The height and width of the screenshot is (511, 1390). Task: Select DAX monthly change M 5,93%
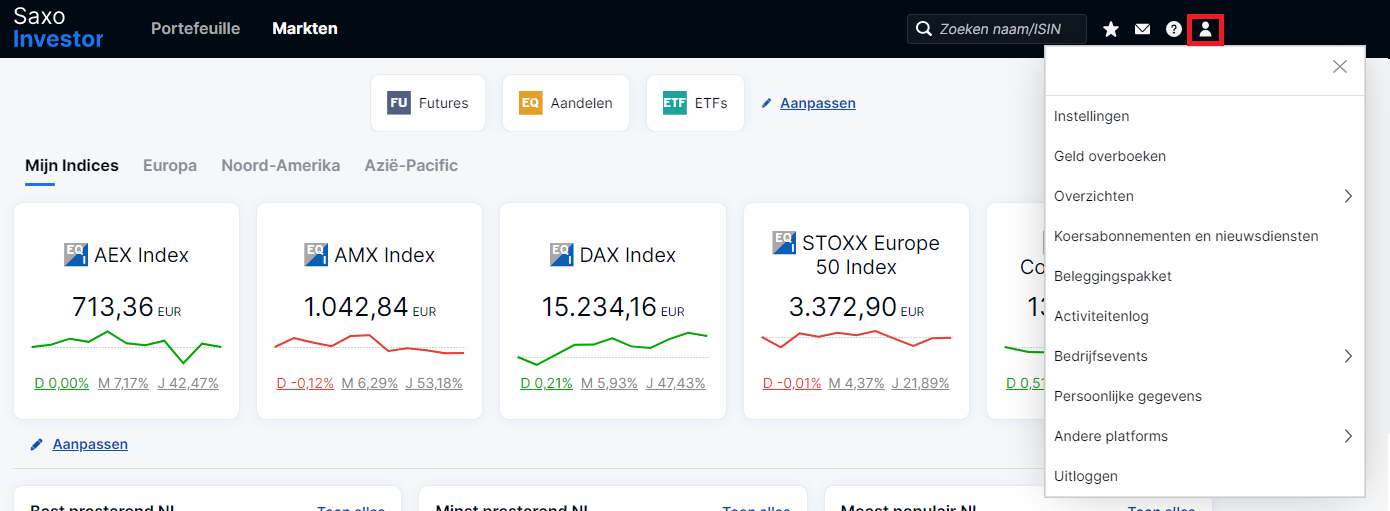point(609,383)
